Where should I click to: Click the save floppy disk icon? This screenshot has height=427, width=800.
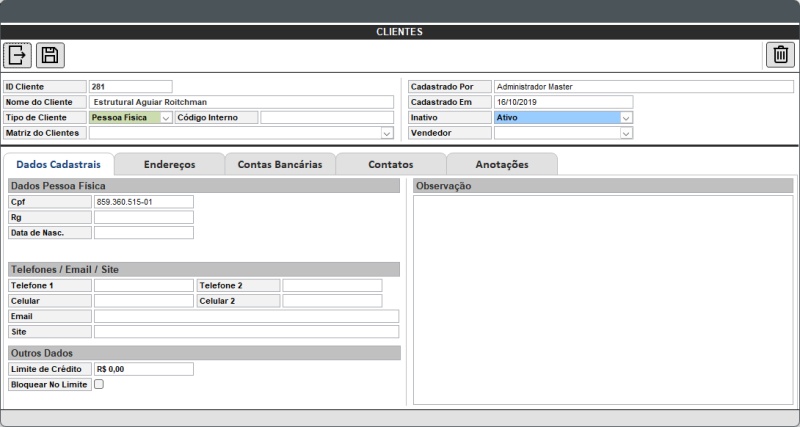point(50,56)
